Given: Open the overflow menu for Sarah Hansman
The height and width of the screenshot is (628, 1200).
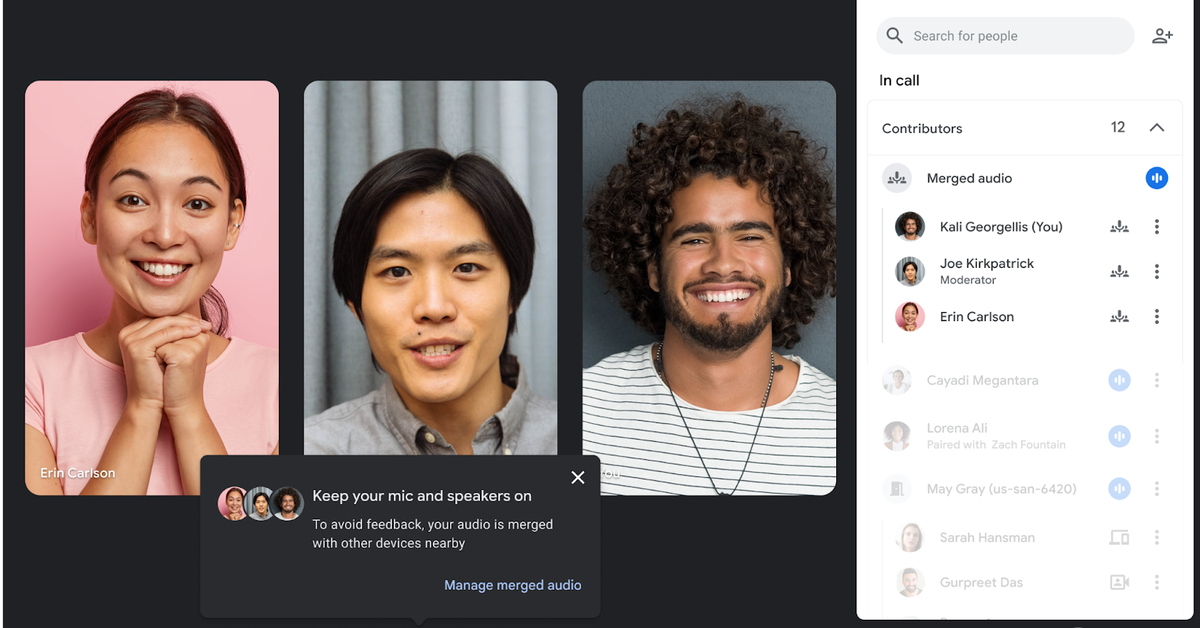Looking at the screenshot, I should click(1157, 537).
